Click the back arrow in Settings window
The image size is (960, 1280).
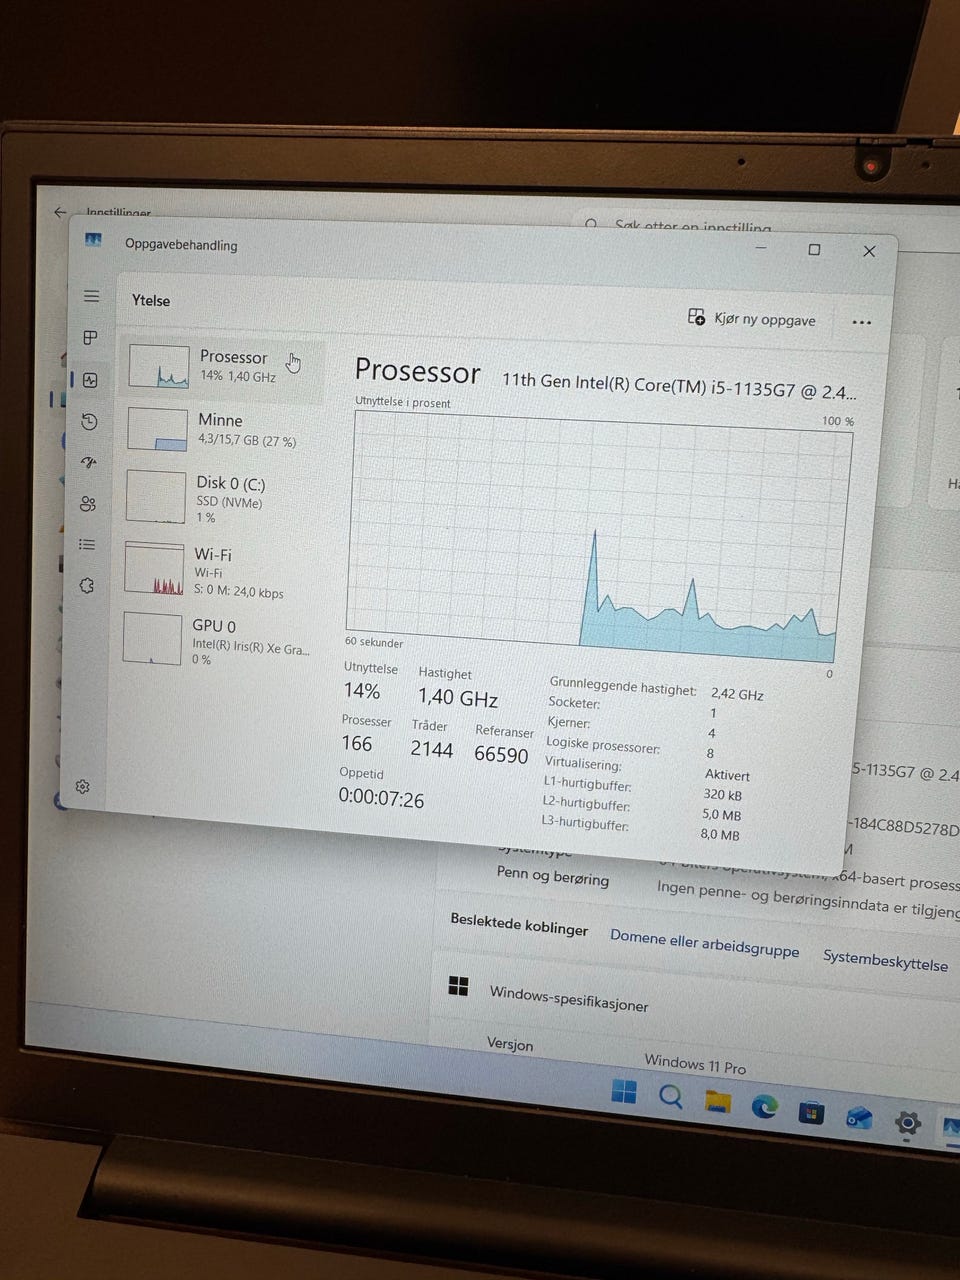60,212
